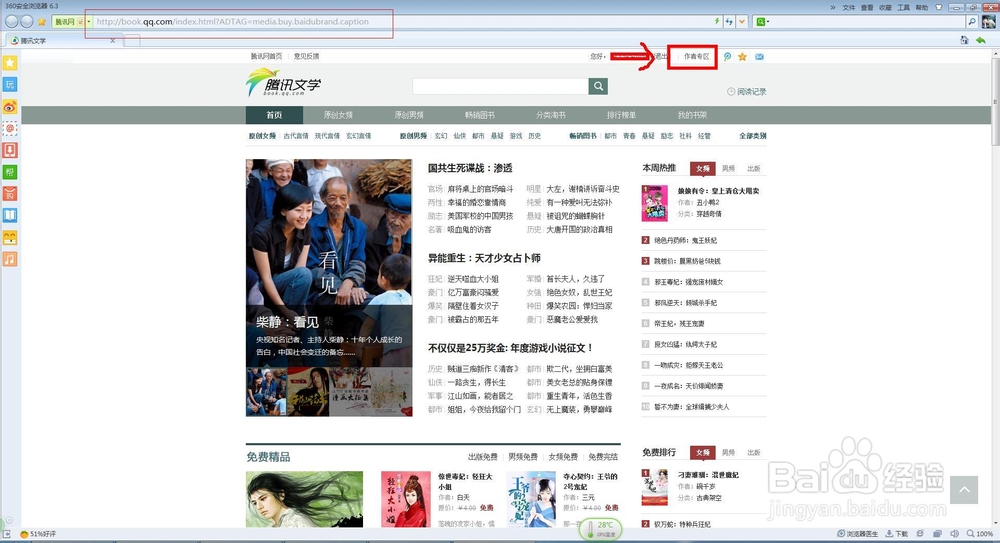Click the 柴静：看见 featured banner image
Screen dimensions: 1000x543
[x=329, y=263]
